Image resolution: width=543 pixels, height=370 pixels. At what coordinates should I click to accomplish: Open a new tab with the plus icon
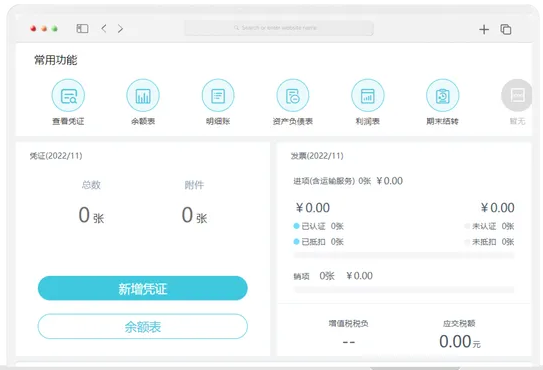coord(484,29)
